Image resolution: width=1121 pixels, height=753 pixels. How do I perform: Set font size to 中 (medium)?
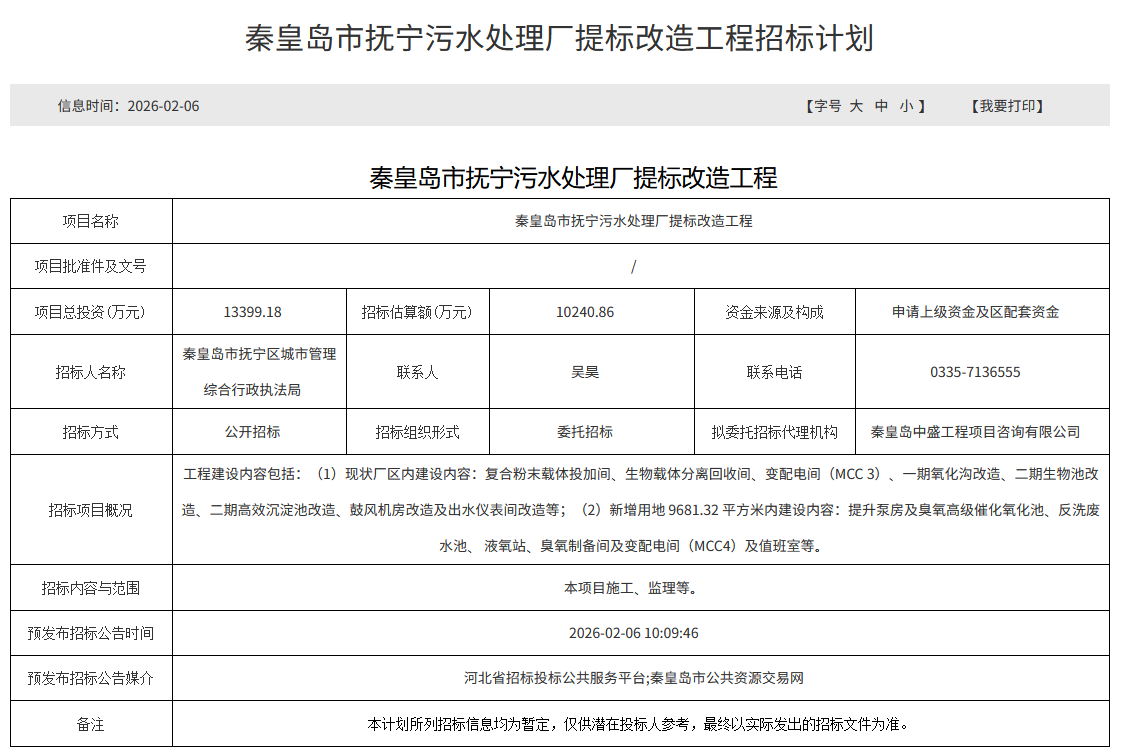pos(881,106)
